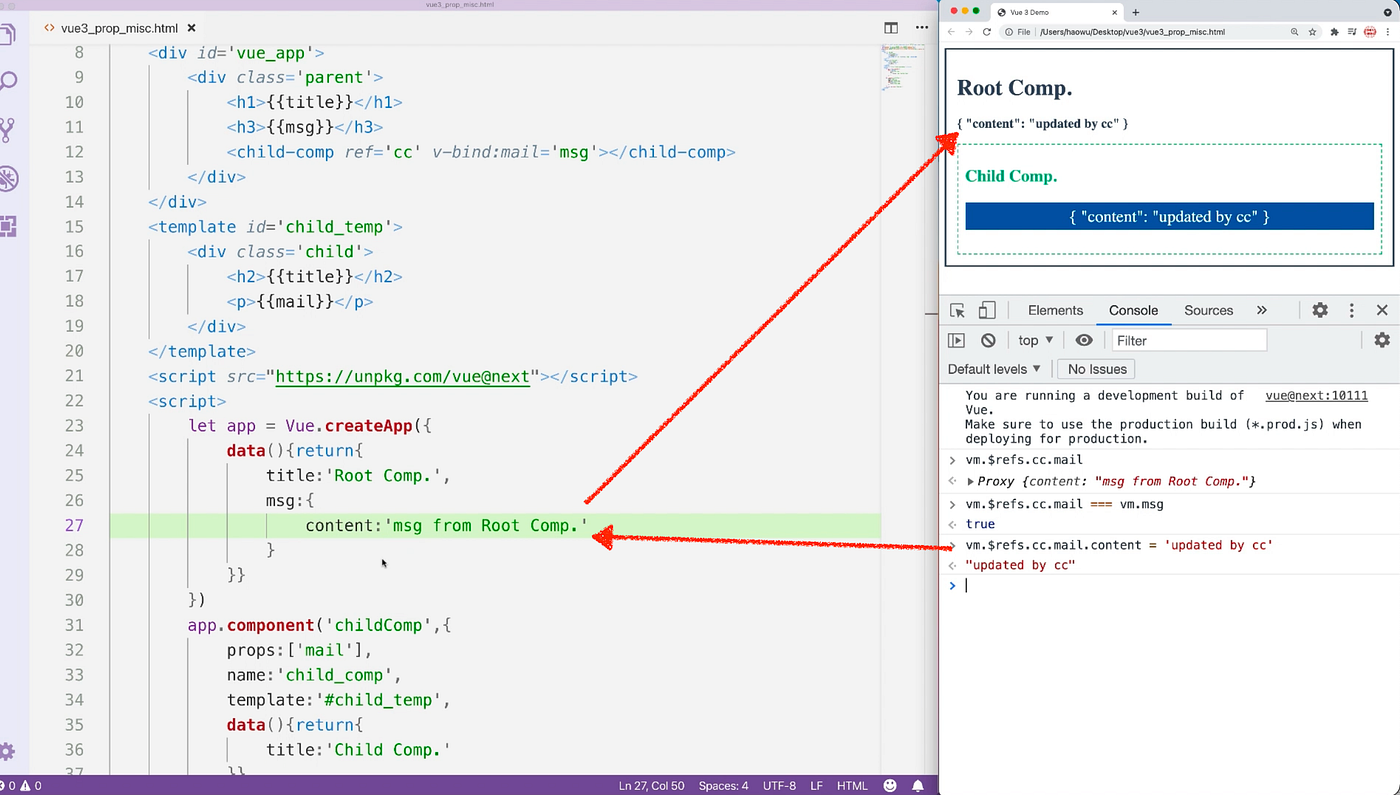Close the DevTools panel
This screenshot has width=1400, height=795.
(1382, 310)
